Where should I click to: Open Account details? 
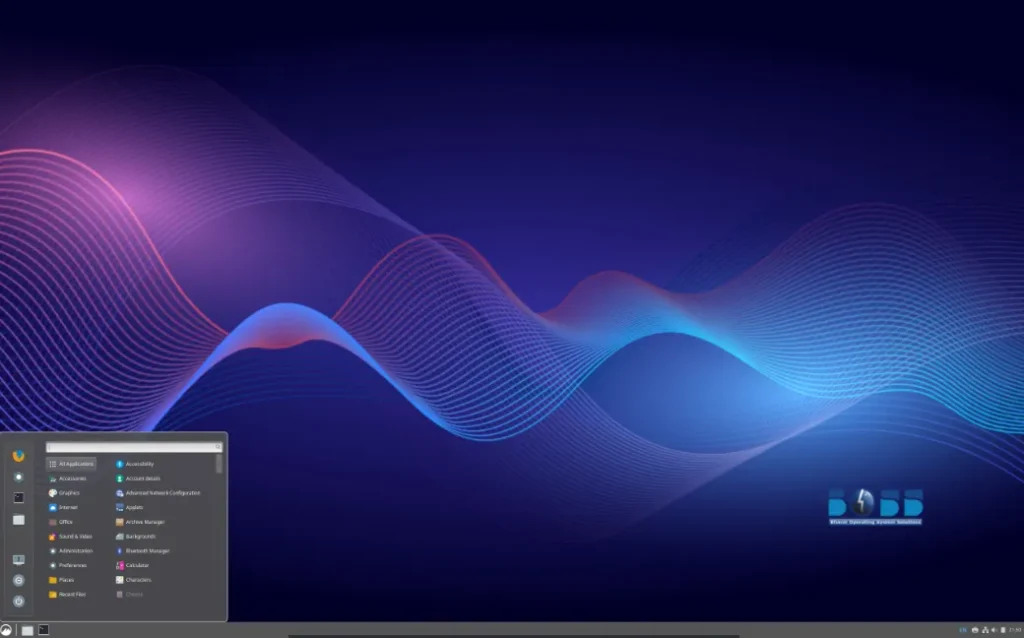(140, 479)
